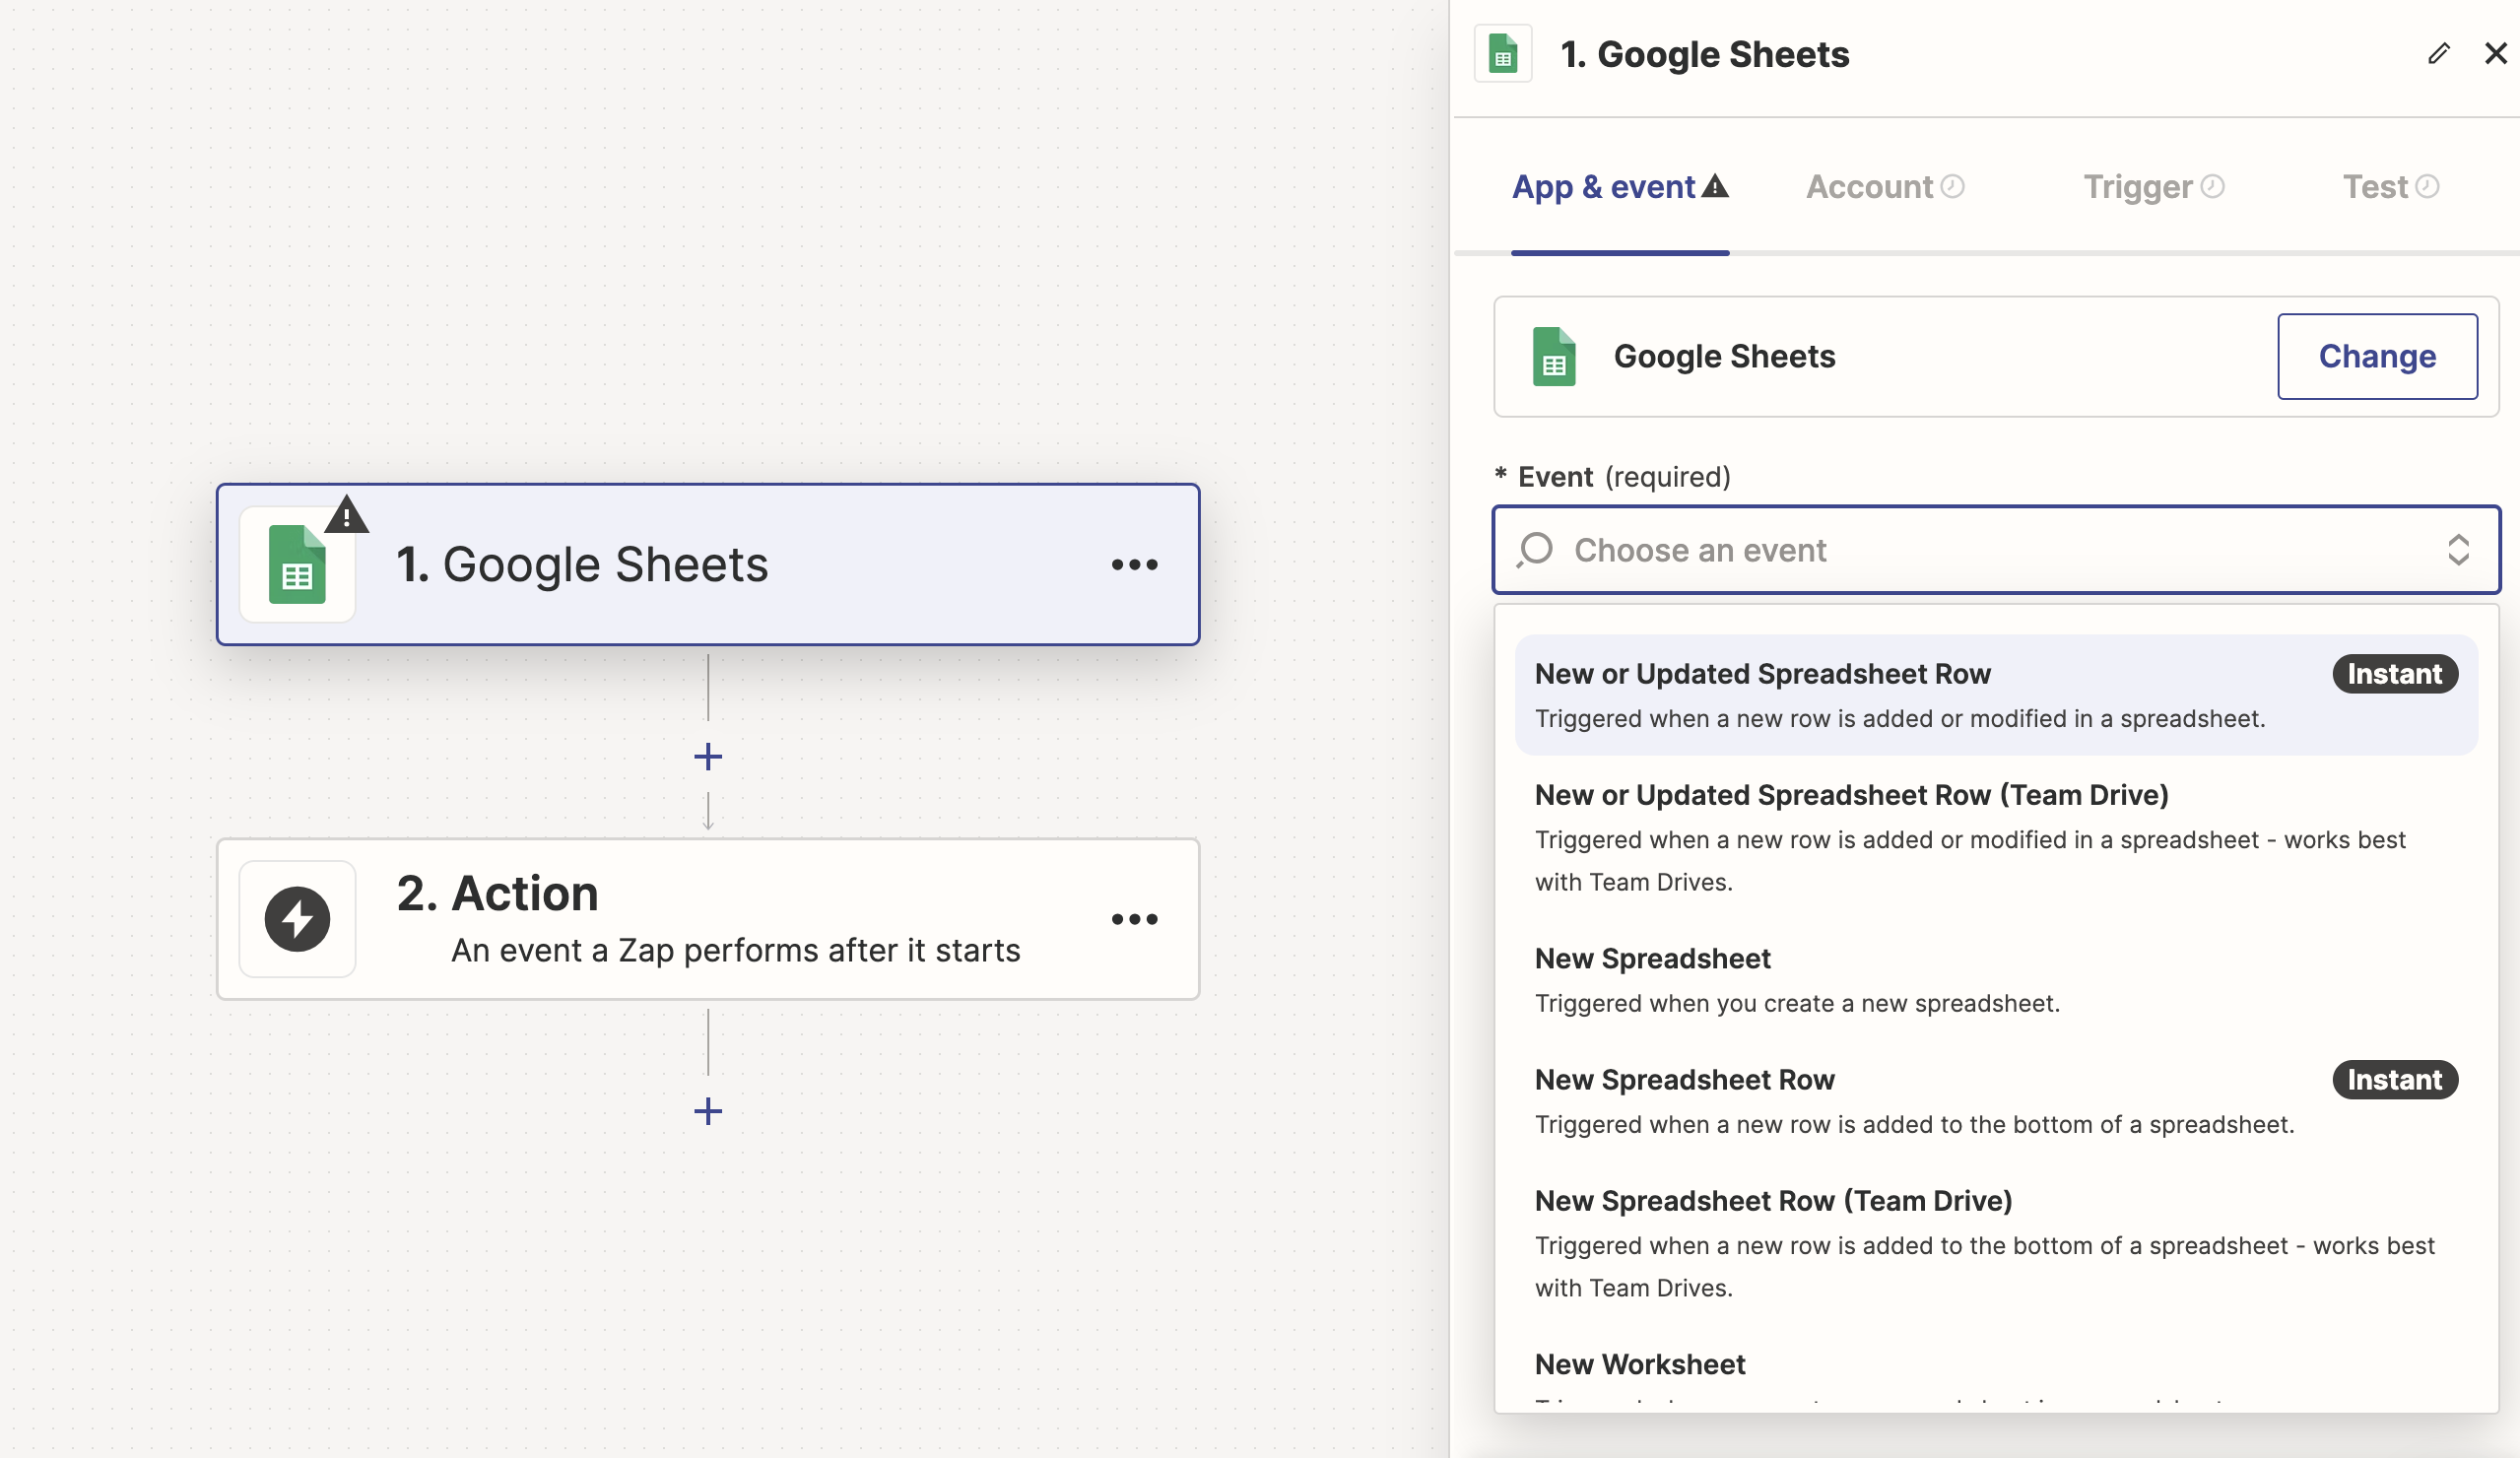Screen dimensions: 2520x1458
Task: Click the warning icon on Google Sheets trigger
Action: [x=347, y=517]
